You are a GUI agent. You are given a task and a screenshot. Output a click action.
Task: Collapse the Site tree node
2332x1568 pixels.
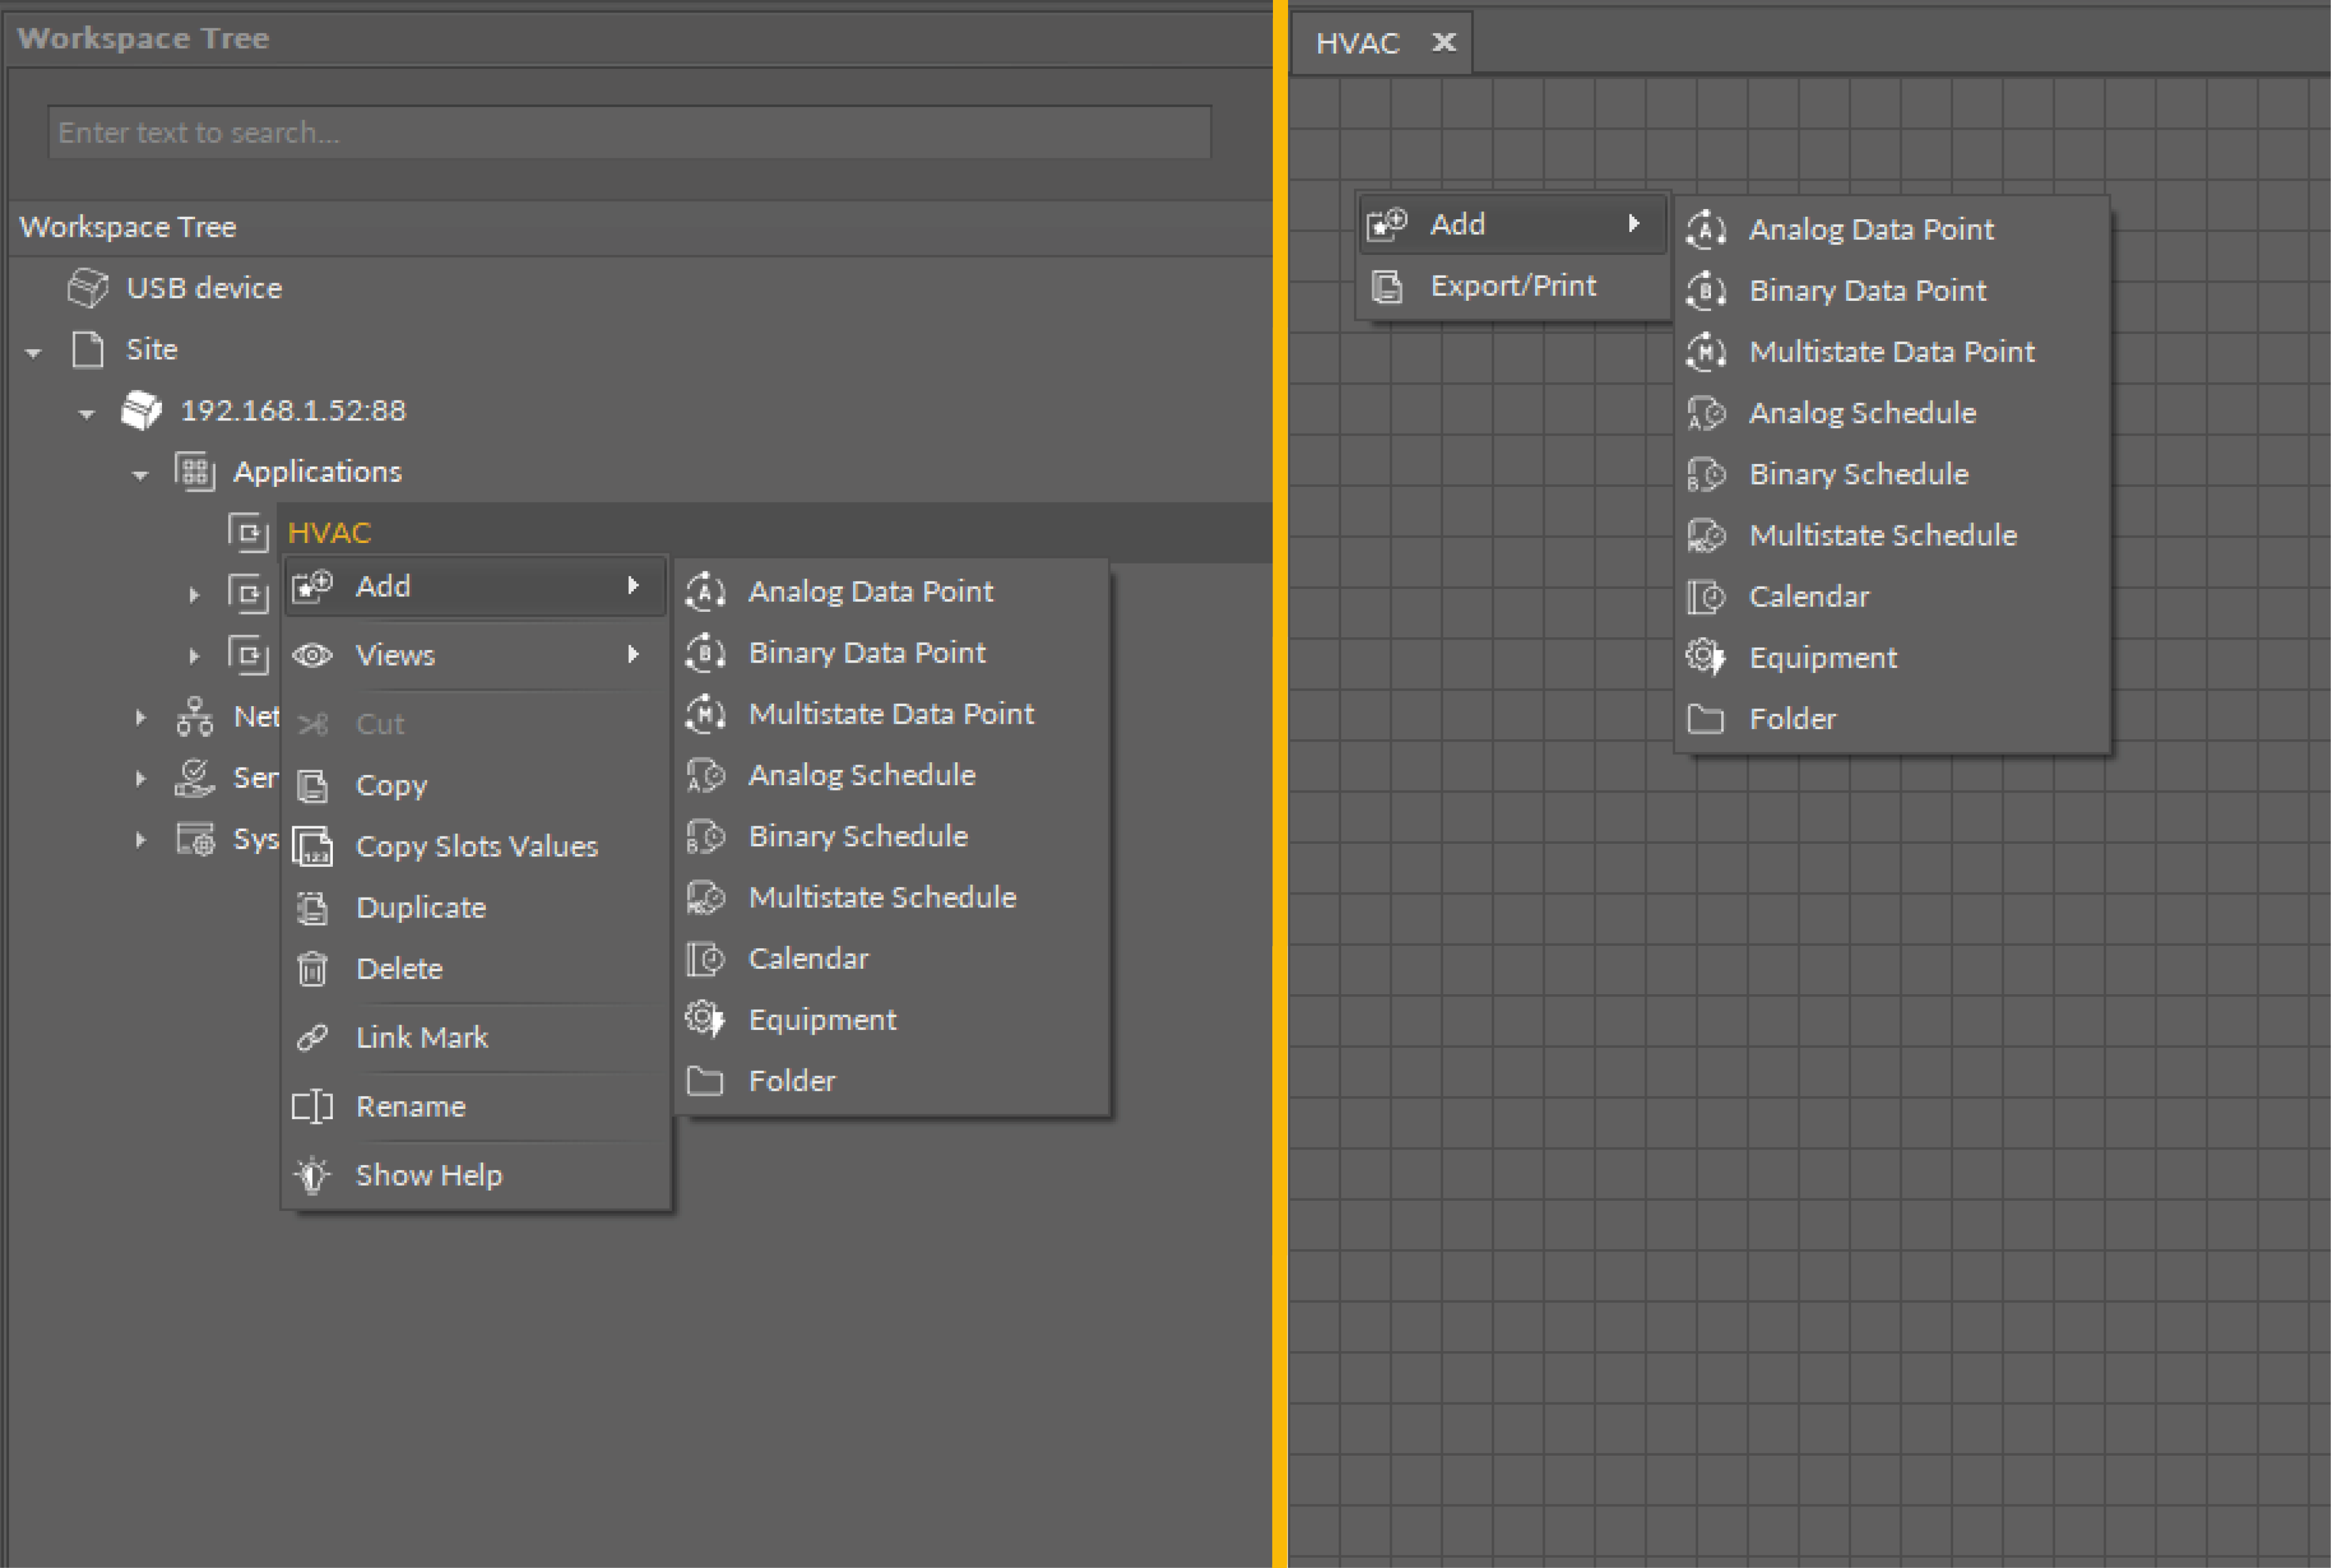click(x=34, y=352)
